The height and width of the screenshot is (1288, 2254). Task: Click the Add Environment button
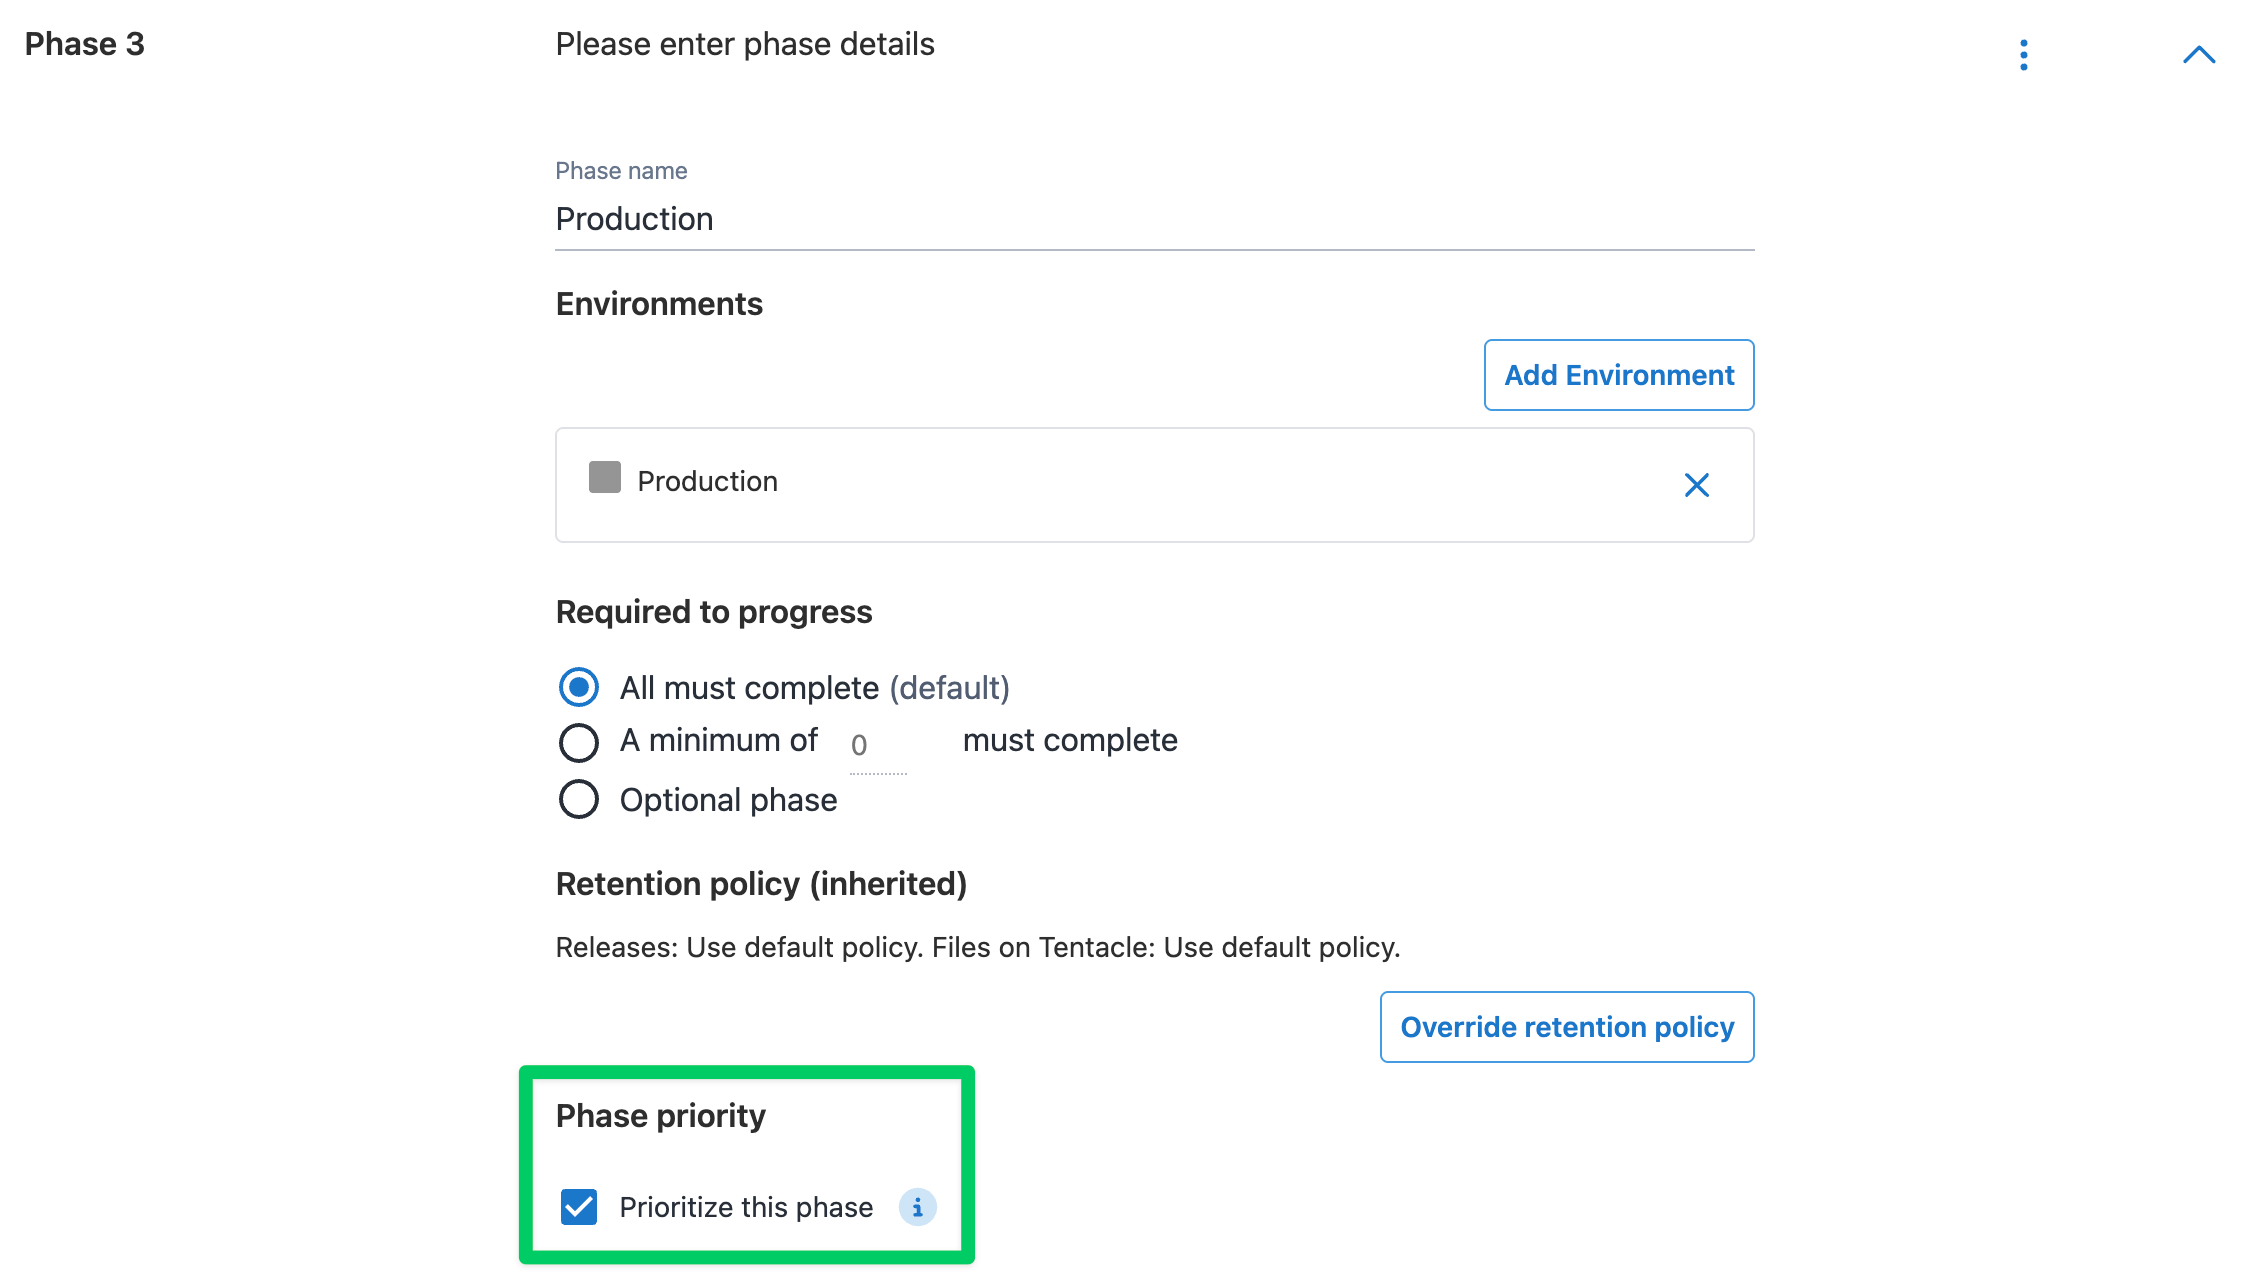coord(1618,375)
